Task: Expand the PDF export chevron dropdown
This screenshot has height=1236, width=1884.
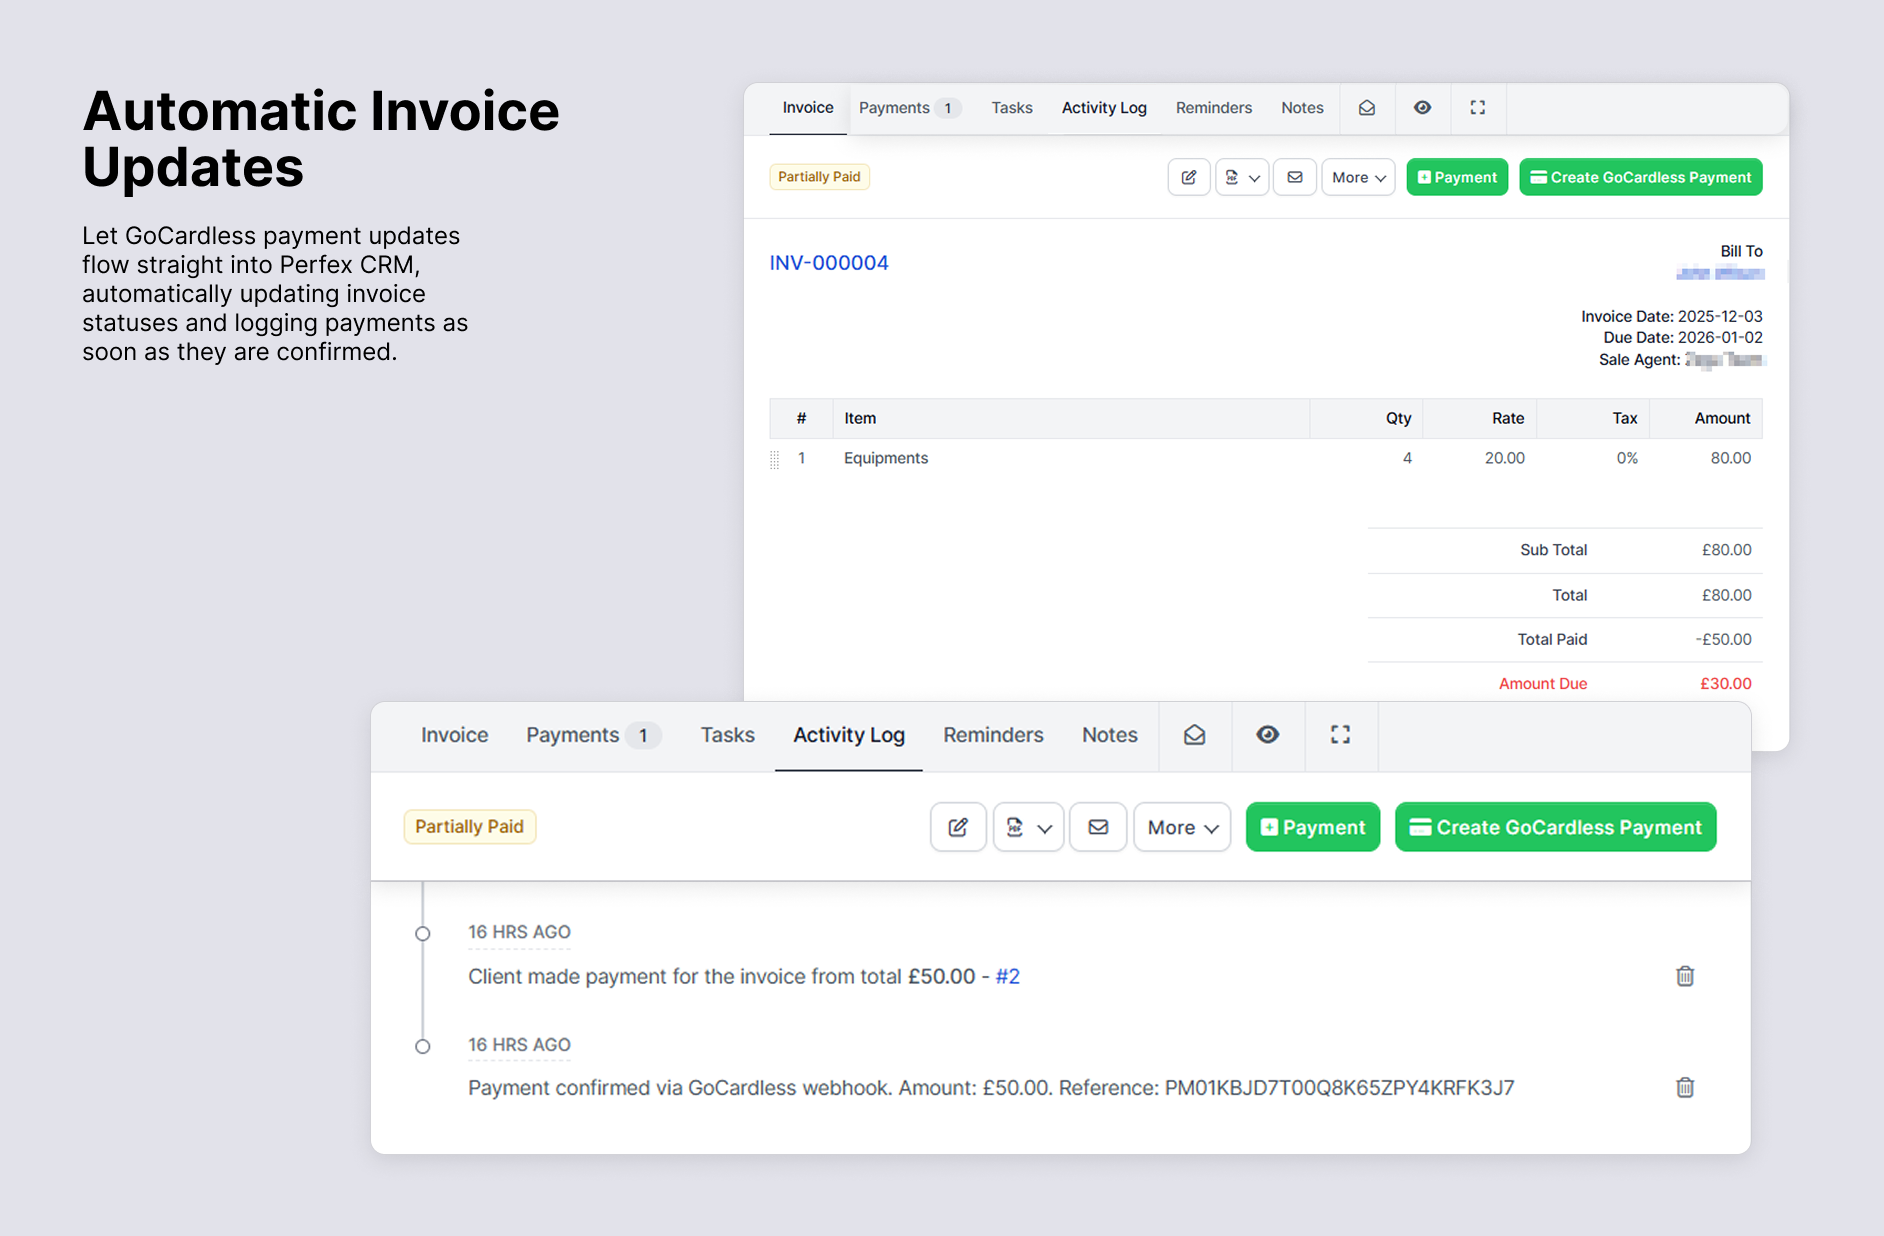Action: click(1256, 177)
